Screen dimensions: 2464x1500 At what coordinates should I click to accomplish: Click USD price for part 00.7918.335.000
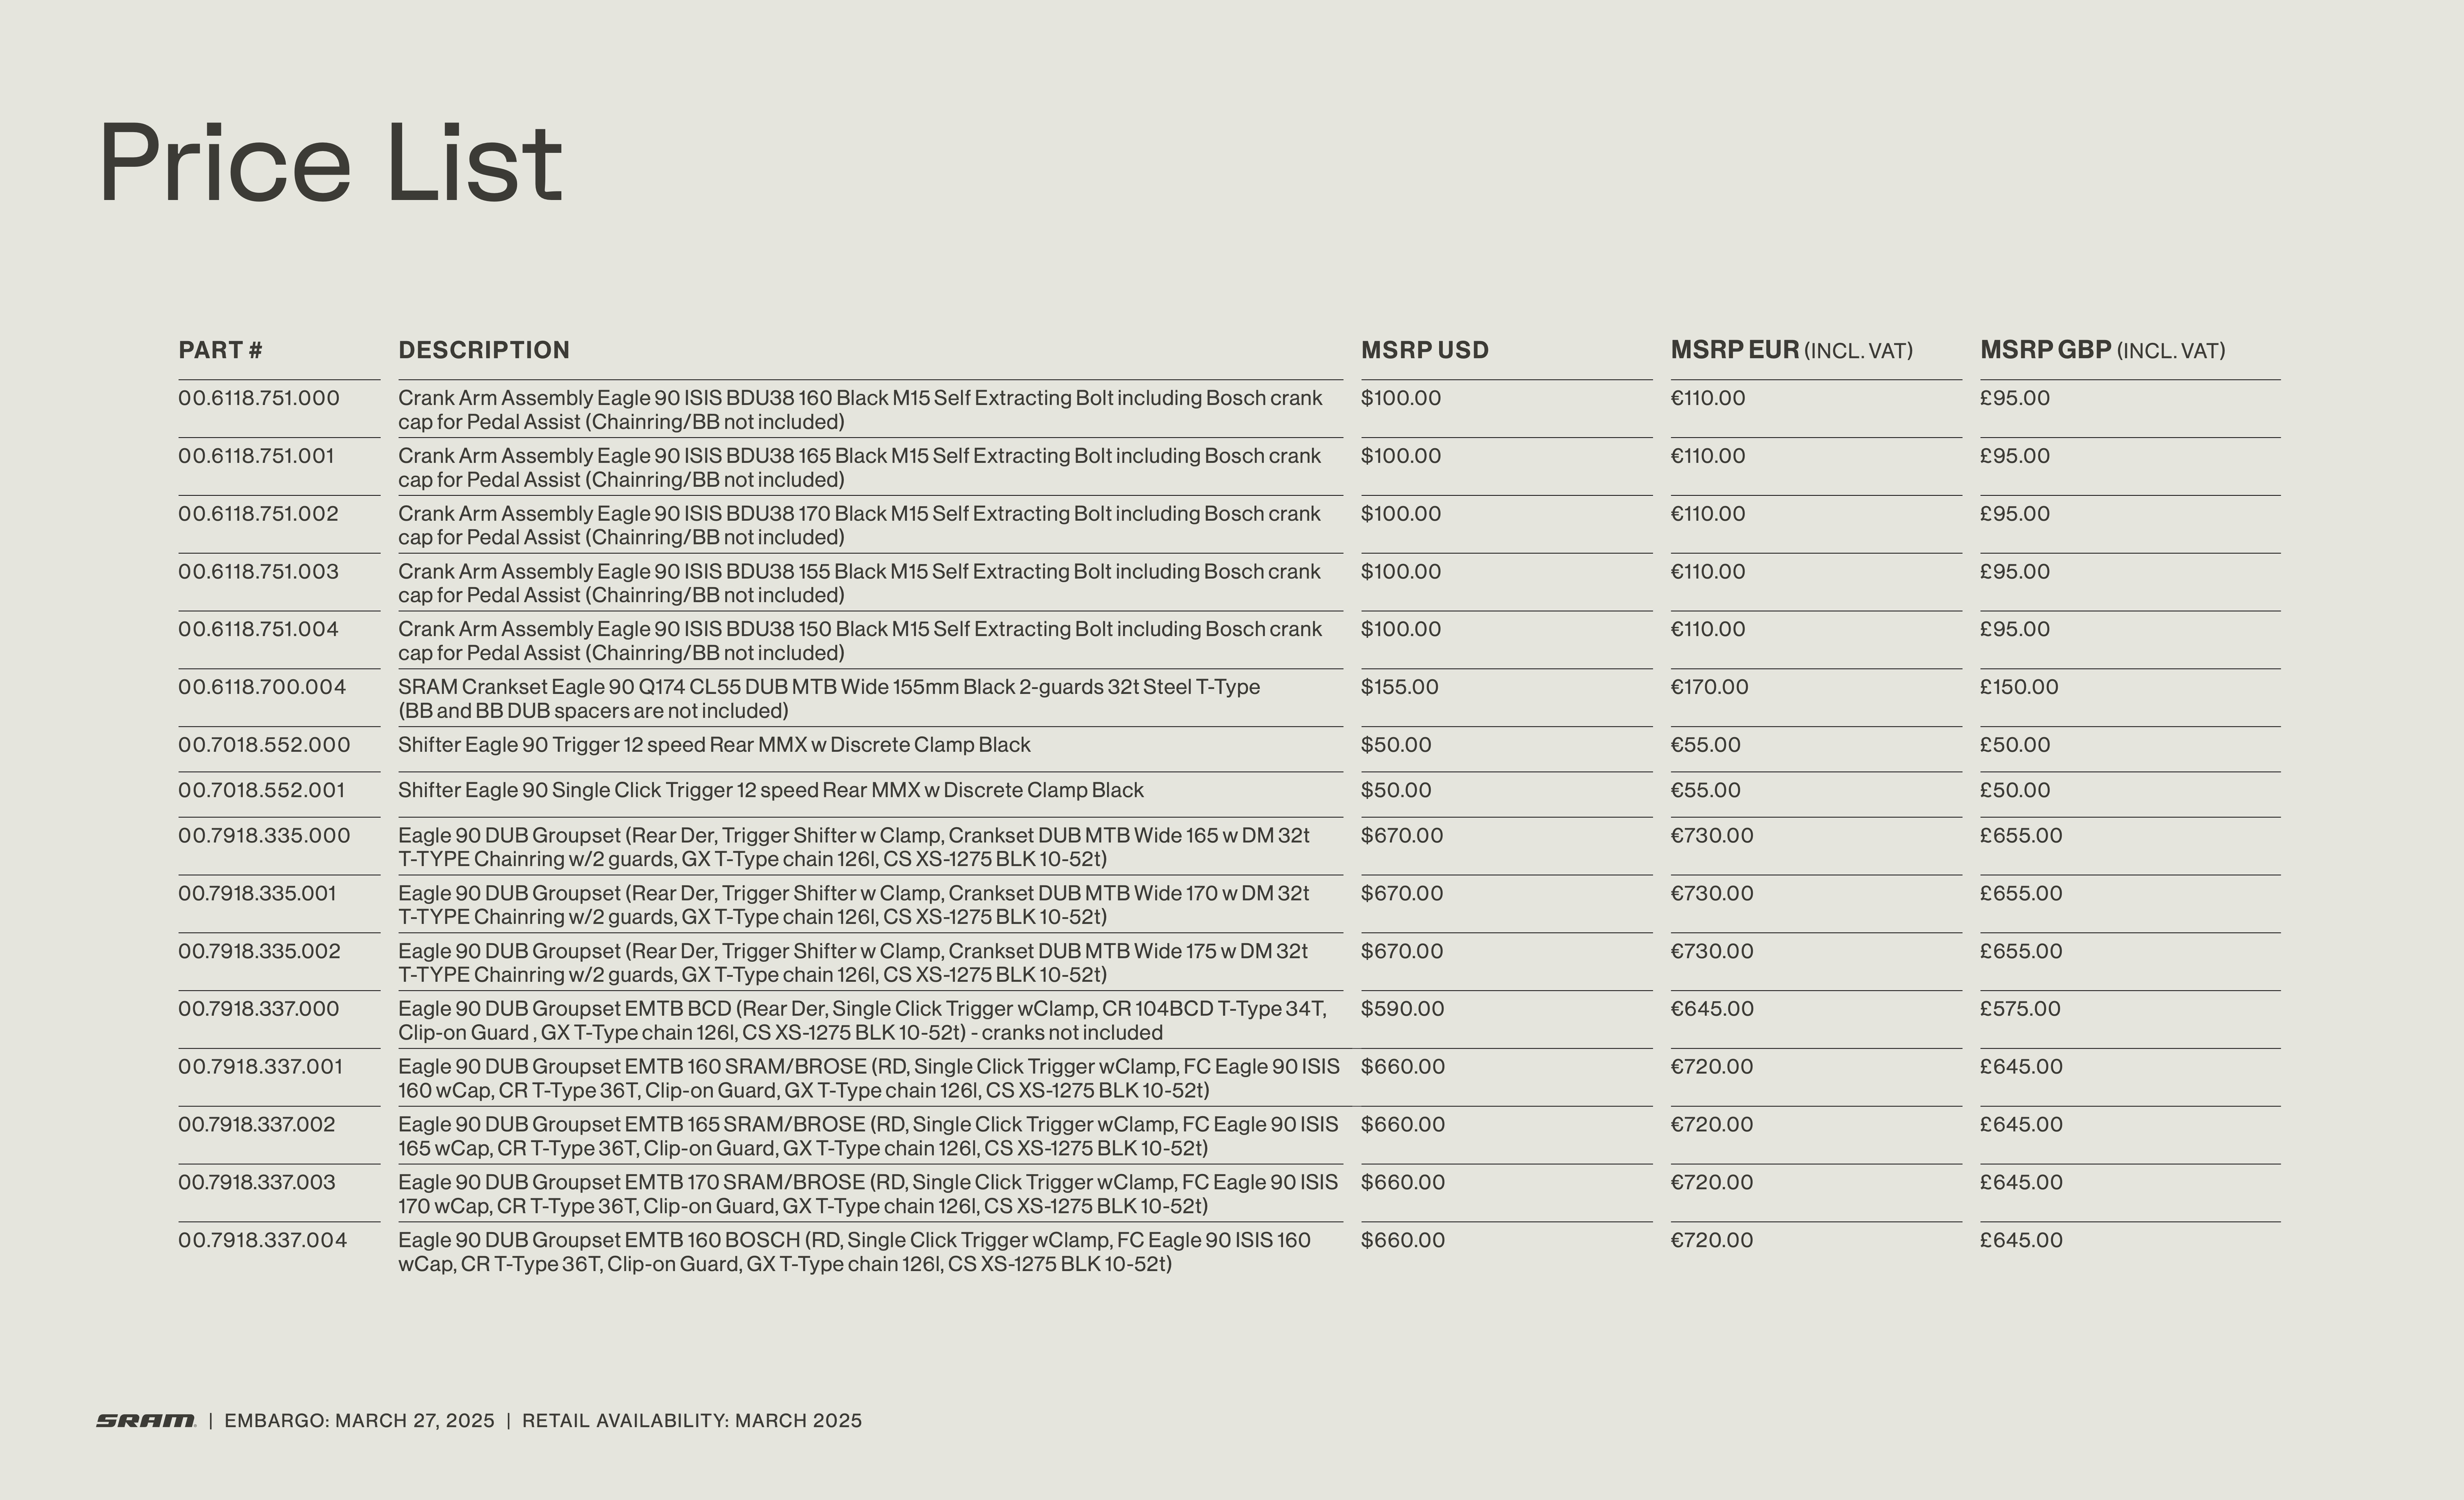point(1402,836)
